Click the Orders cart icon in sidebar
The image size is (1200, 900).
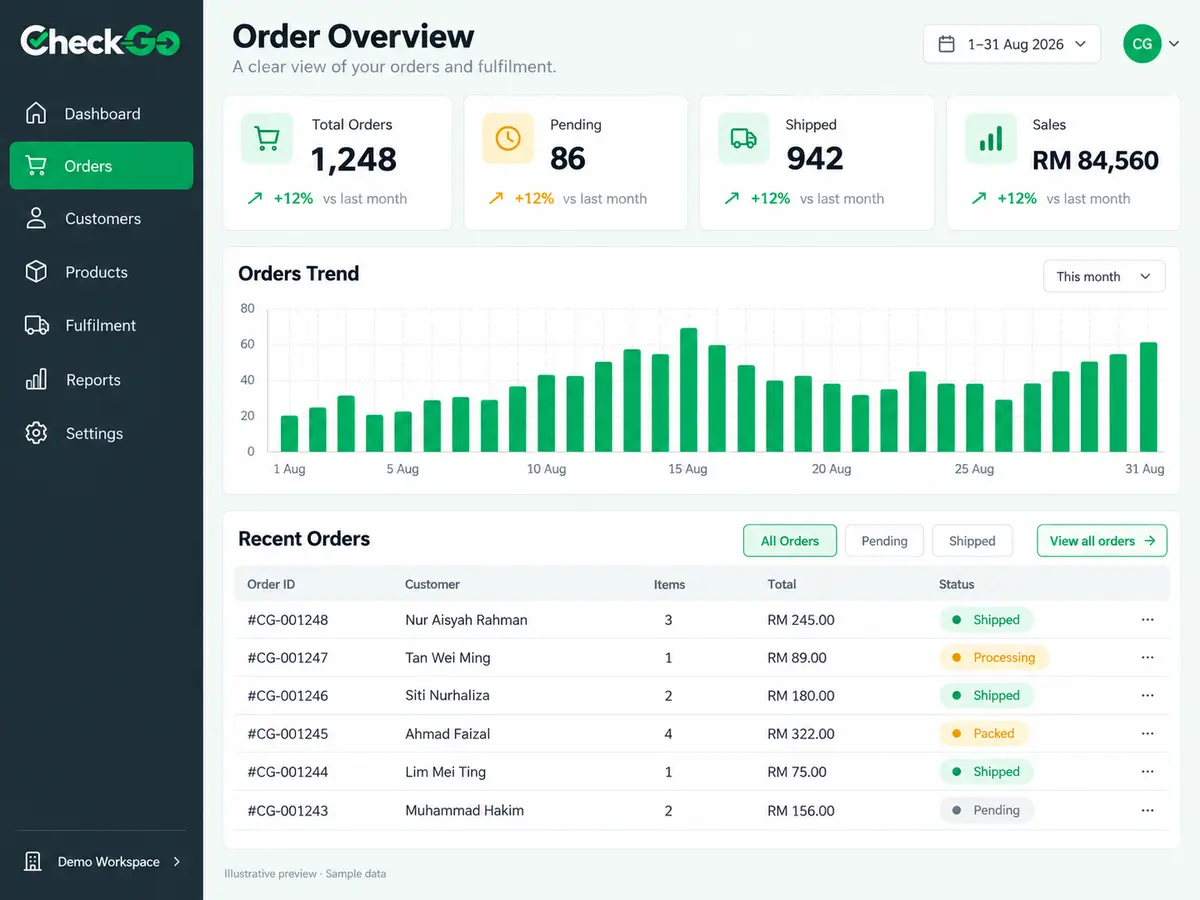(36, 166)
